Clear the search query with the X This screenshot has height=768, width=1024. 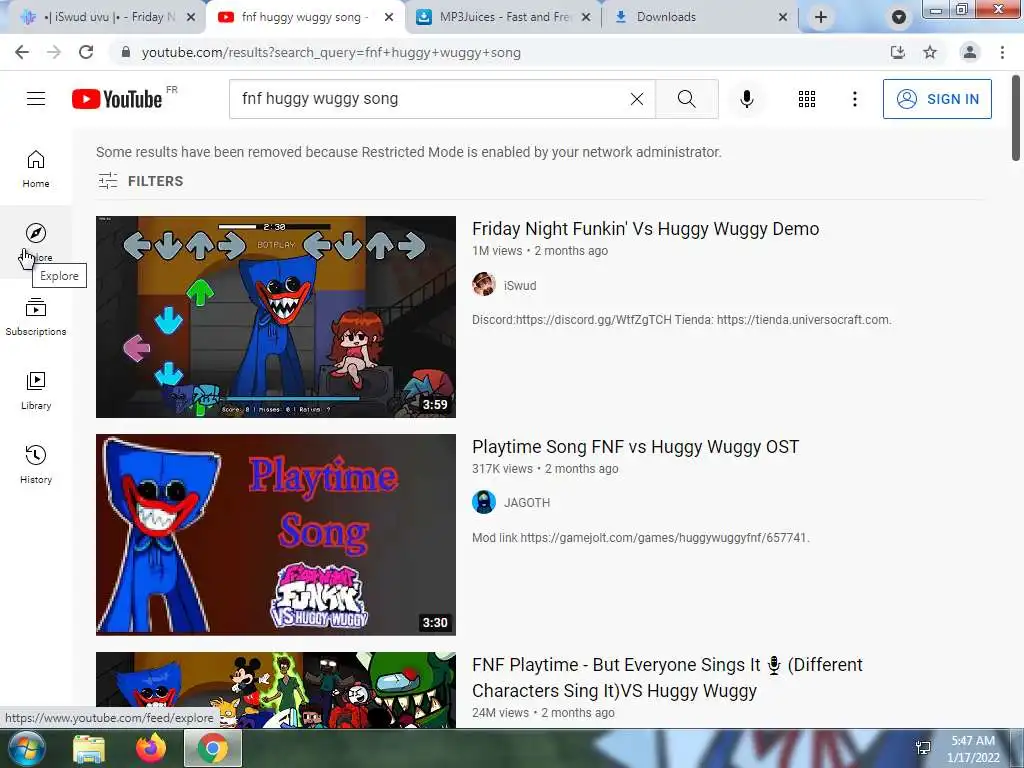pyautogui.click(x=637, y=99)
